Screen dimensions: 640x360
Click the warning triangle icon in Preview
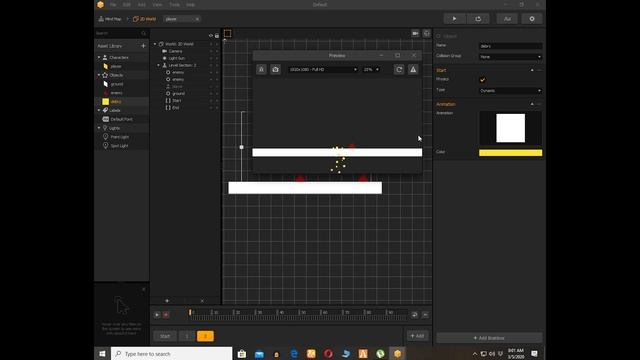click(x=413, y=69)
